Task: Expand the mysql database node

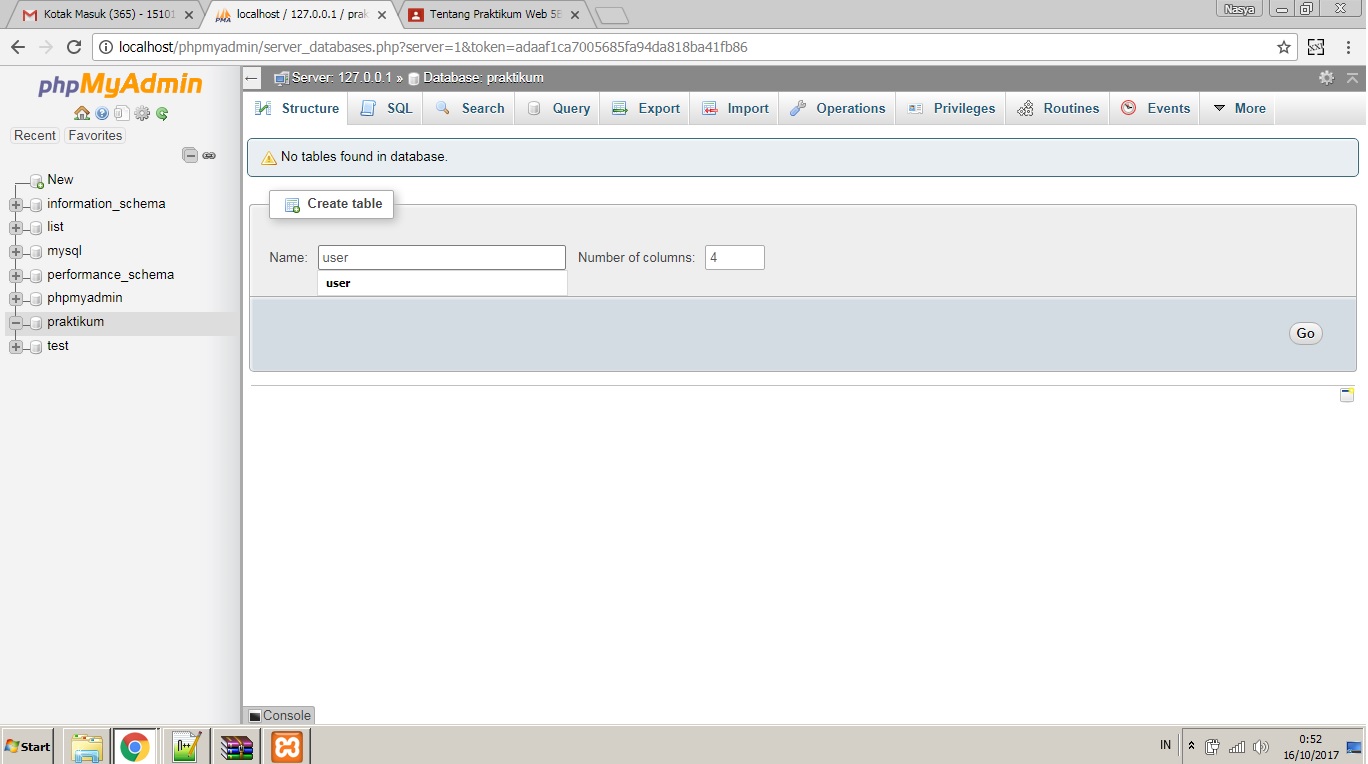Action: click(x=15, y=250)
